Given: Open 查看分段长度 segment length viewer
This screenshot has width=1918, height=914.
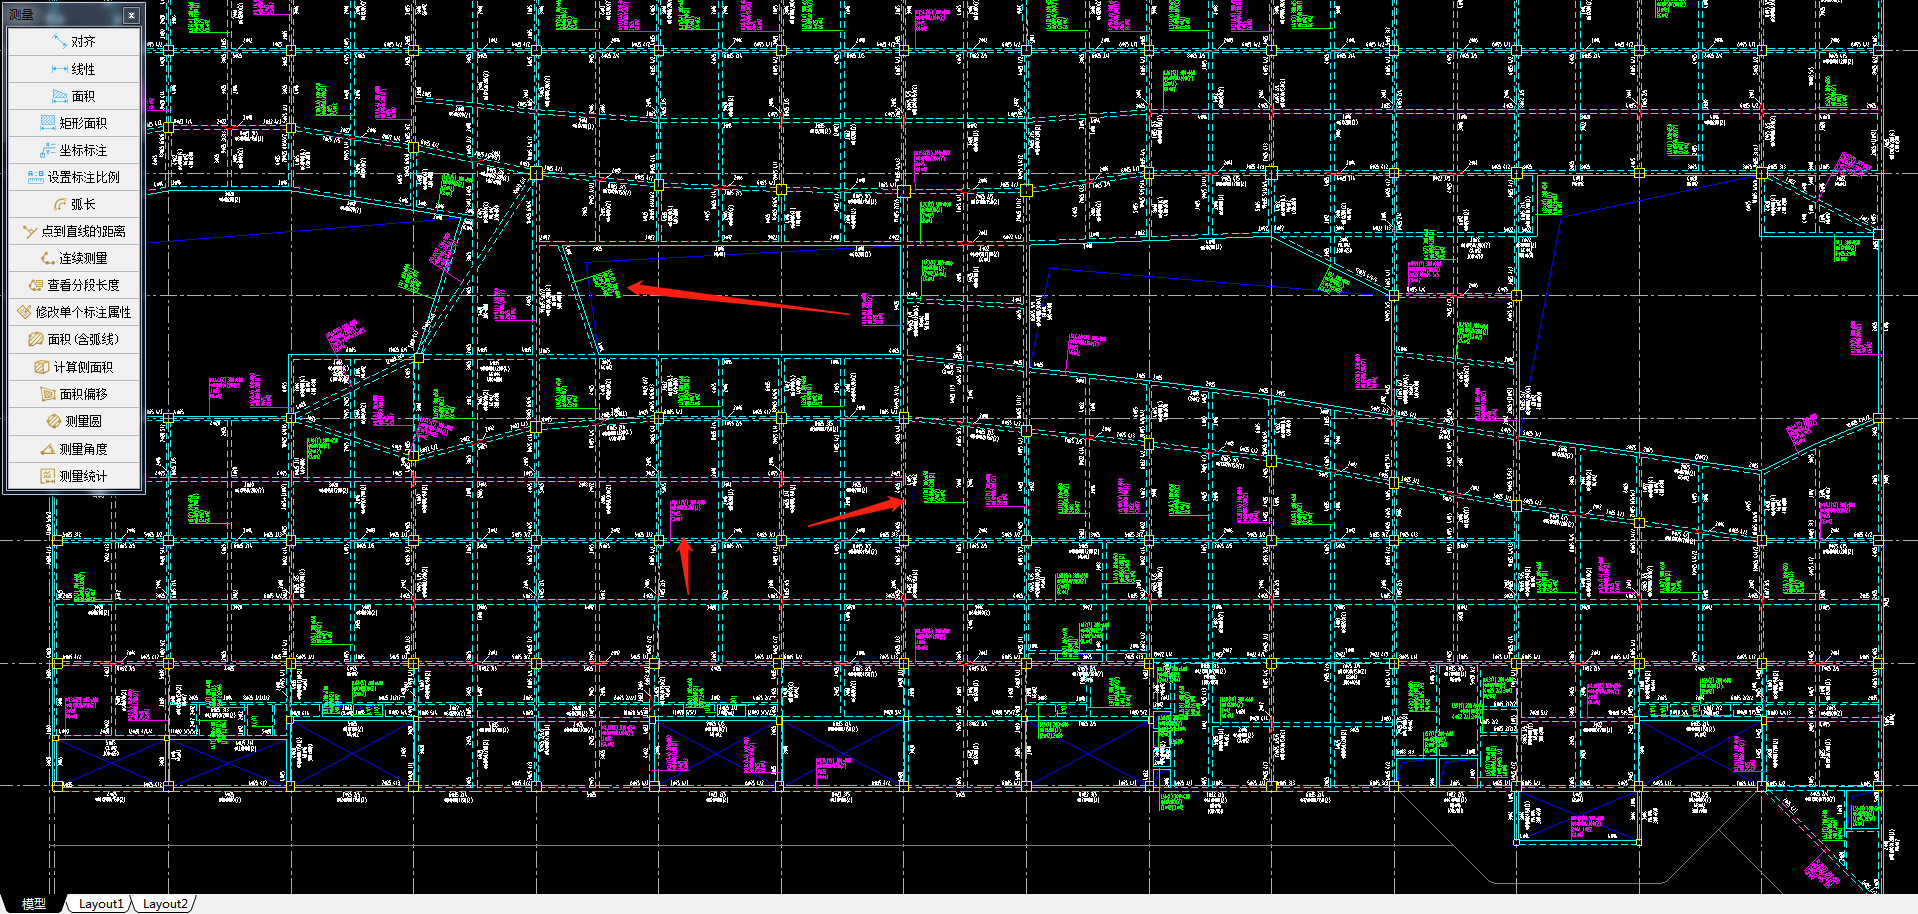Looking at the screenshot, I should [74, 285].
